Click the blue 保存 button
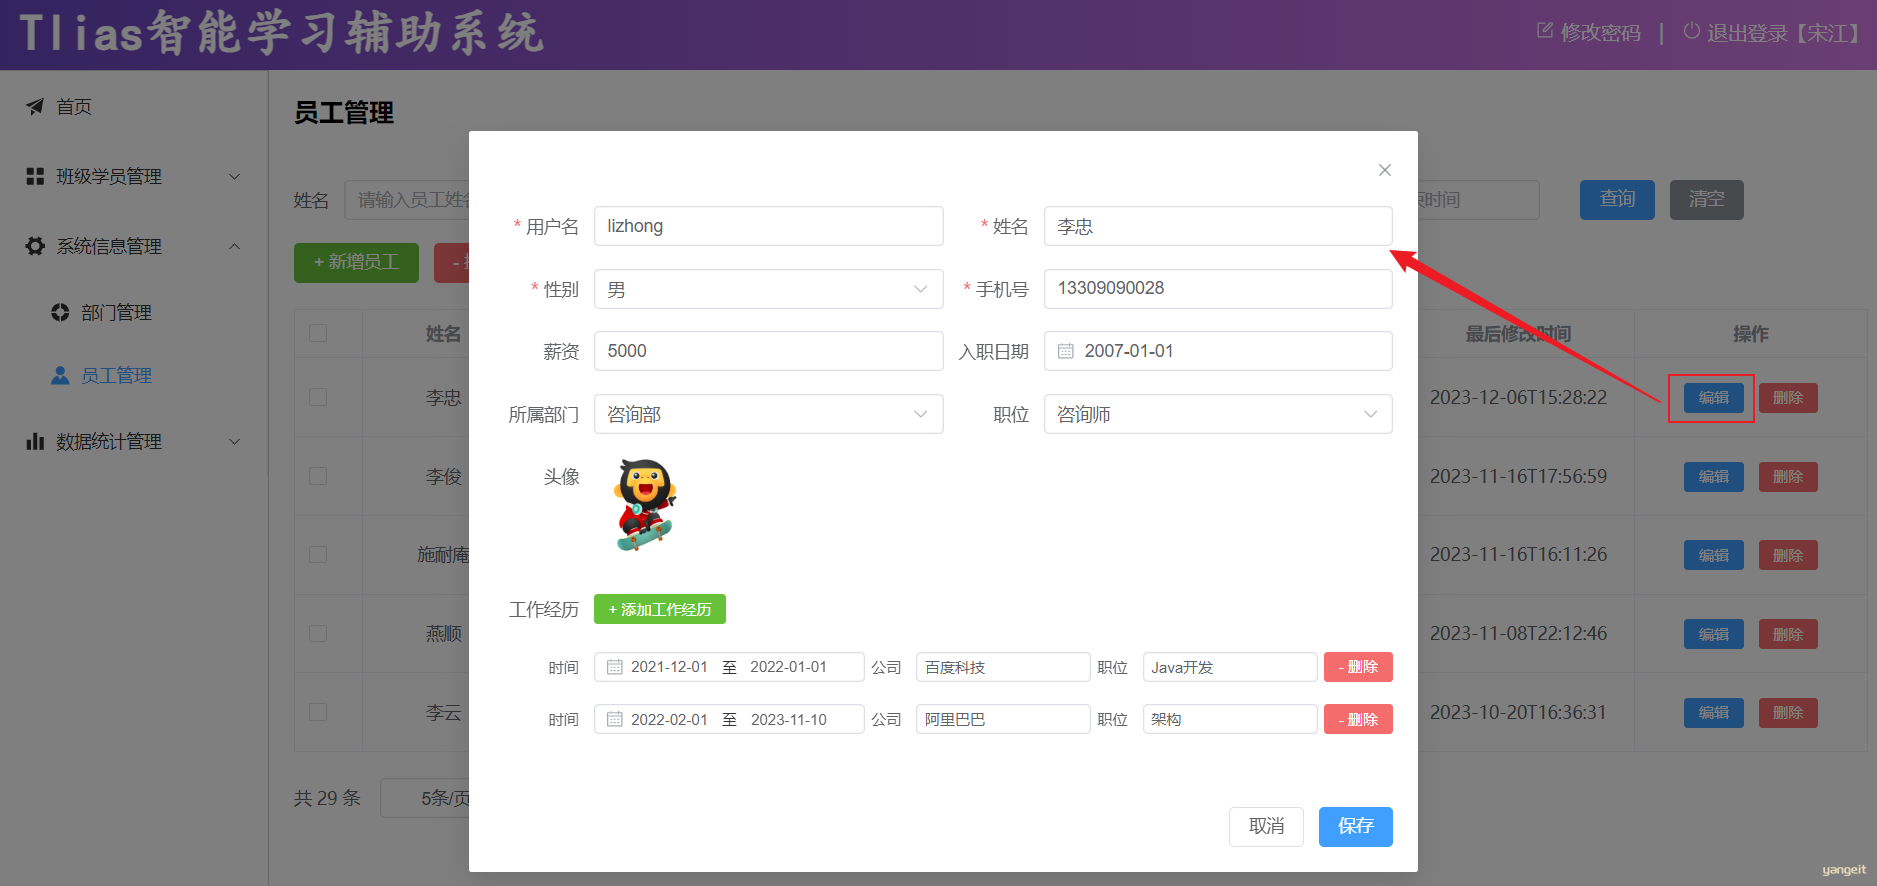This screenshot has height=886, width=1877. 1355,826
